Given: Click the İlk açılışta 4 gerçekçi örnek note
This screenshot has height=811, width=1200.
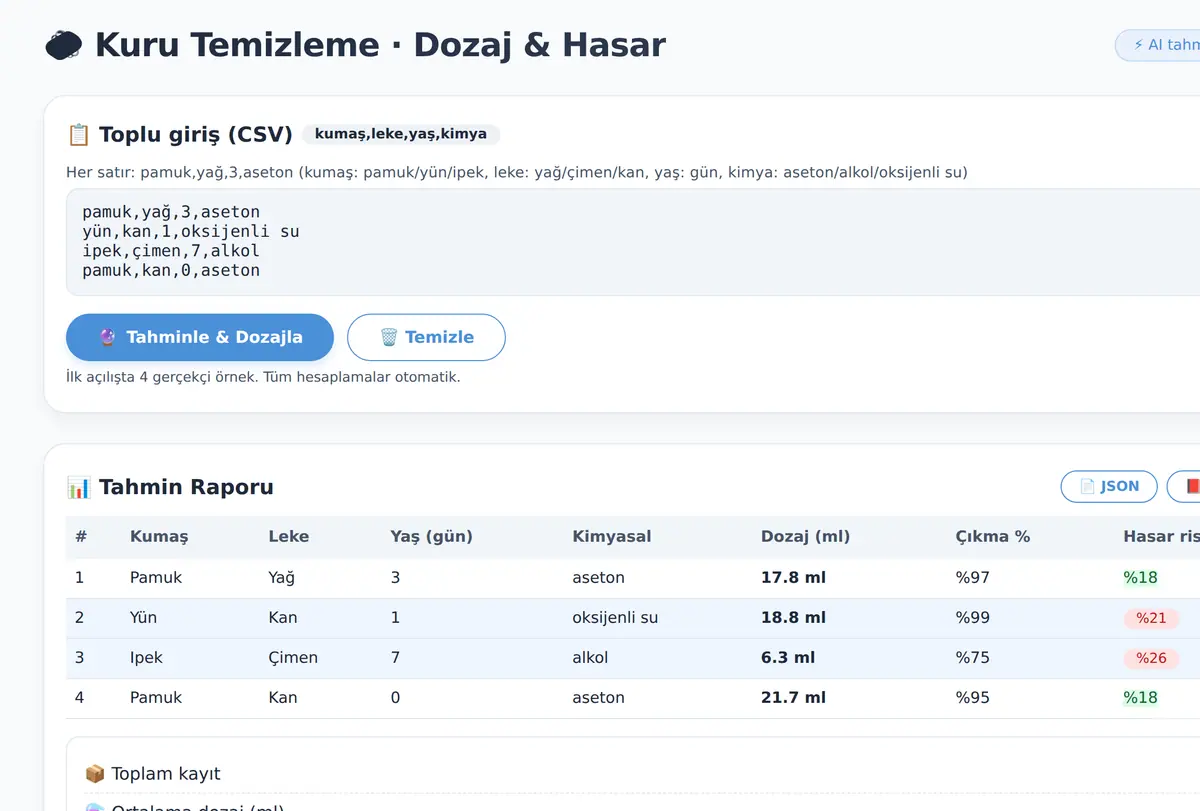Looking at the screenshot, I should (263, 377).
